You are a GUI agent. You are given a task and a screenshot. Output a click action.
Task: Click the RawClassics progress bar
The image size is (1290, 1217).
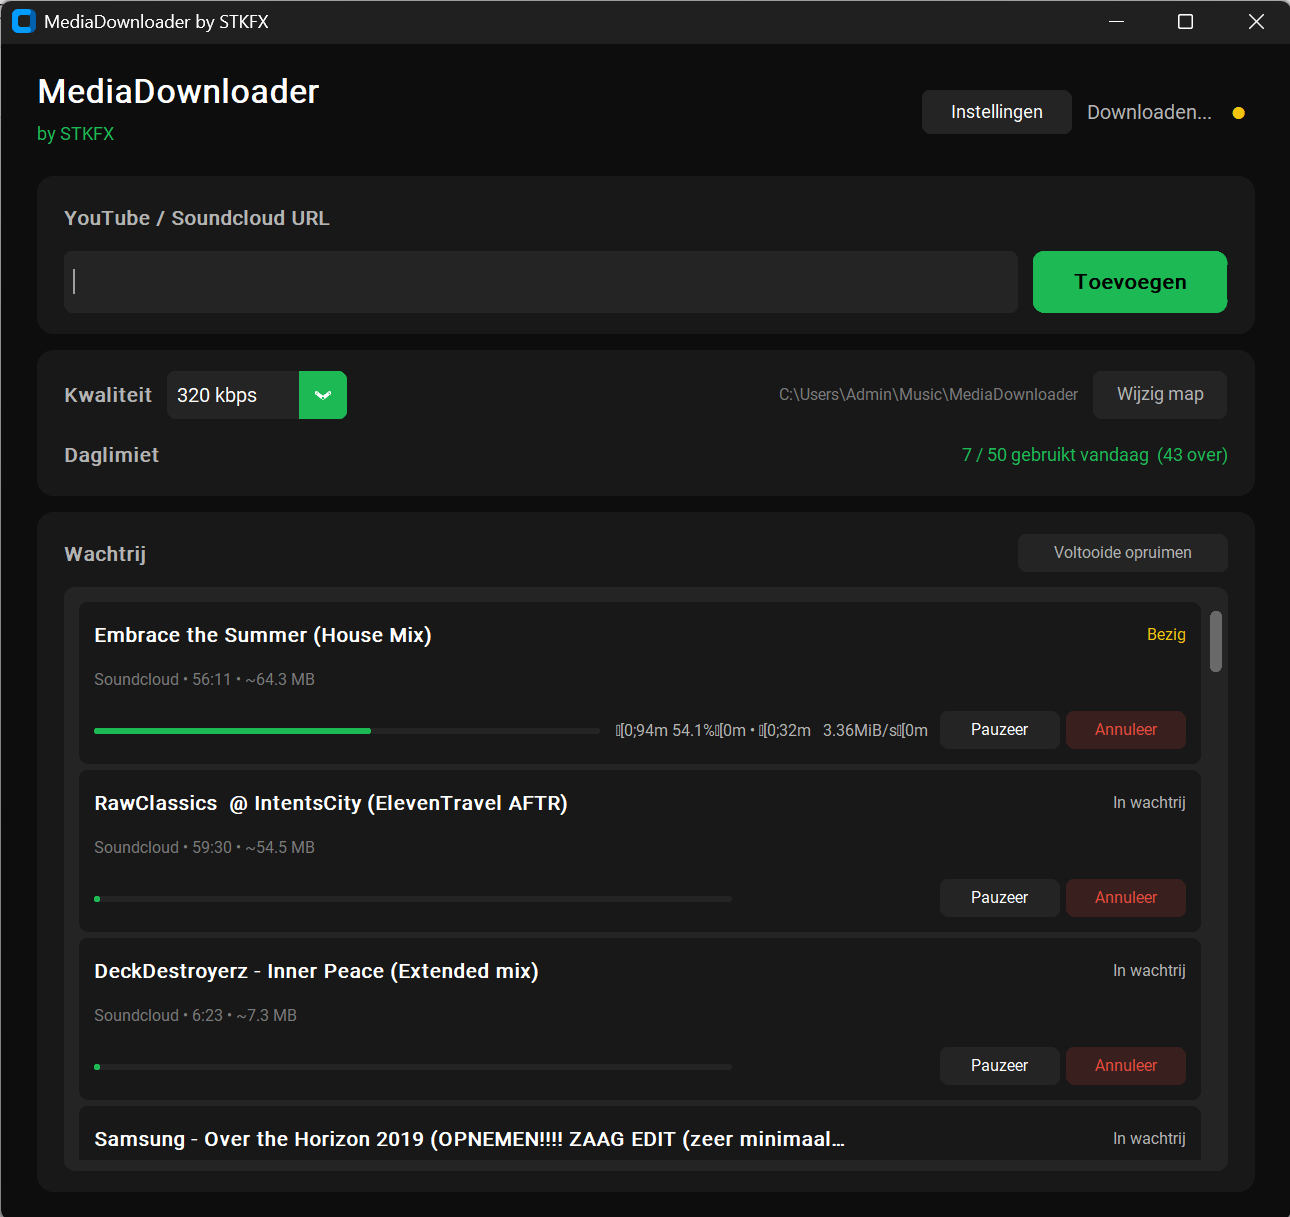pyautogui.click(x=413, y=899)
